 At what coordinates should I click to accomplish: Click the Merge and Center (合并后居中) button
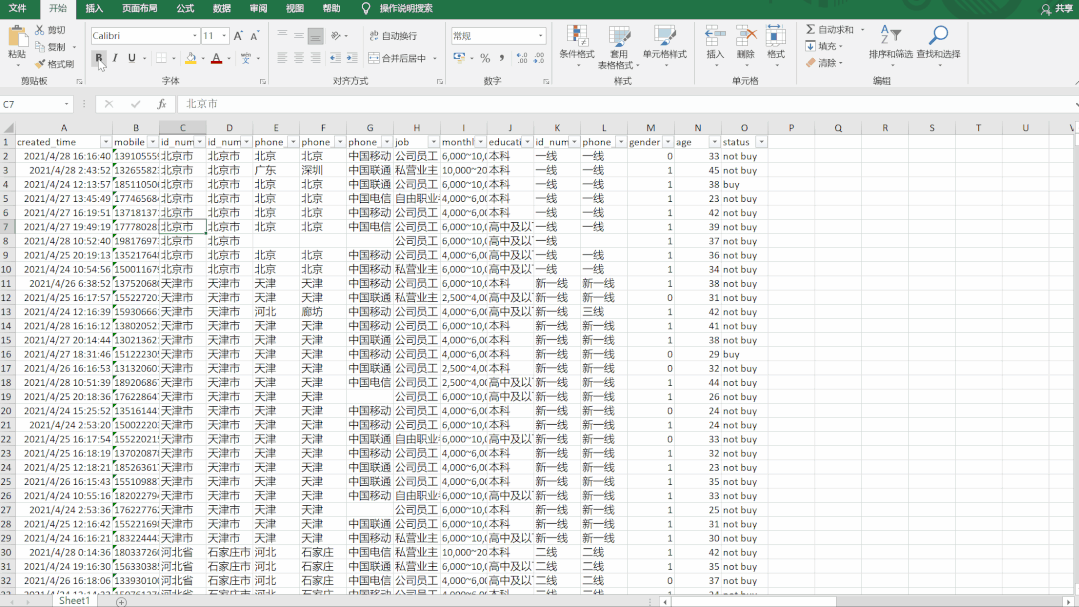(x=398, y=58)
